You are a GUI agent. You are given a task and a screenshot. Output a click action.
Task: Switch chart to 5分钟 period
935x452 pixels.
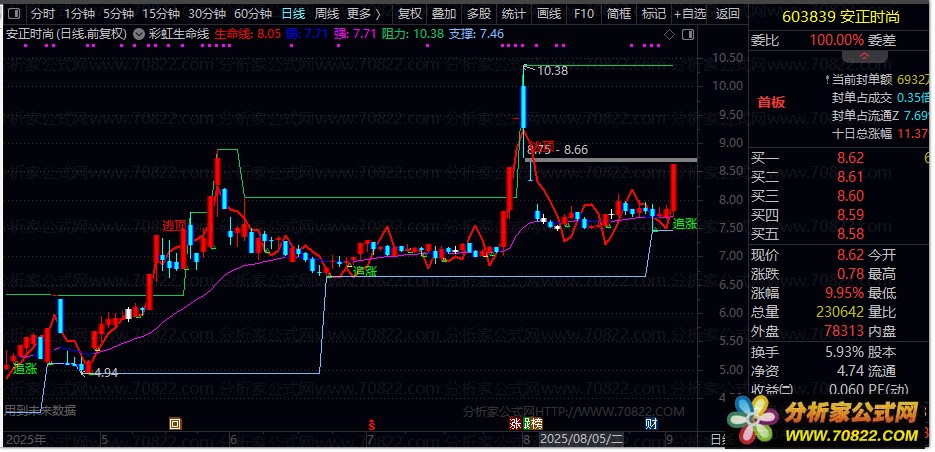[x=119, y=14]
